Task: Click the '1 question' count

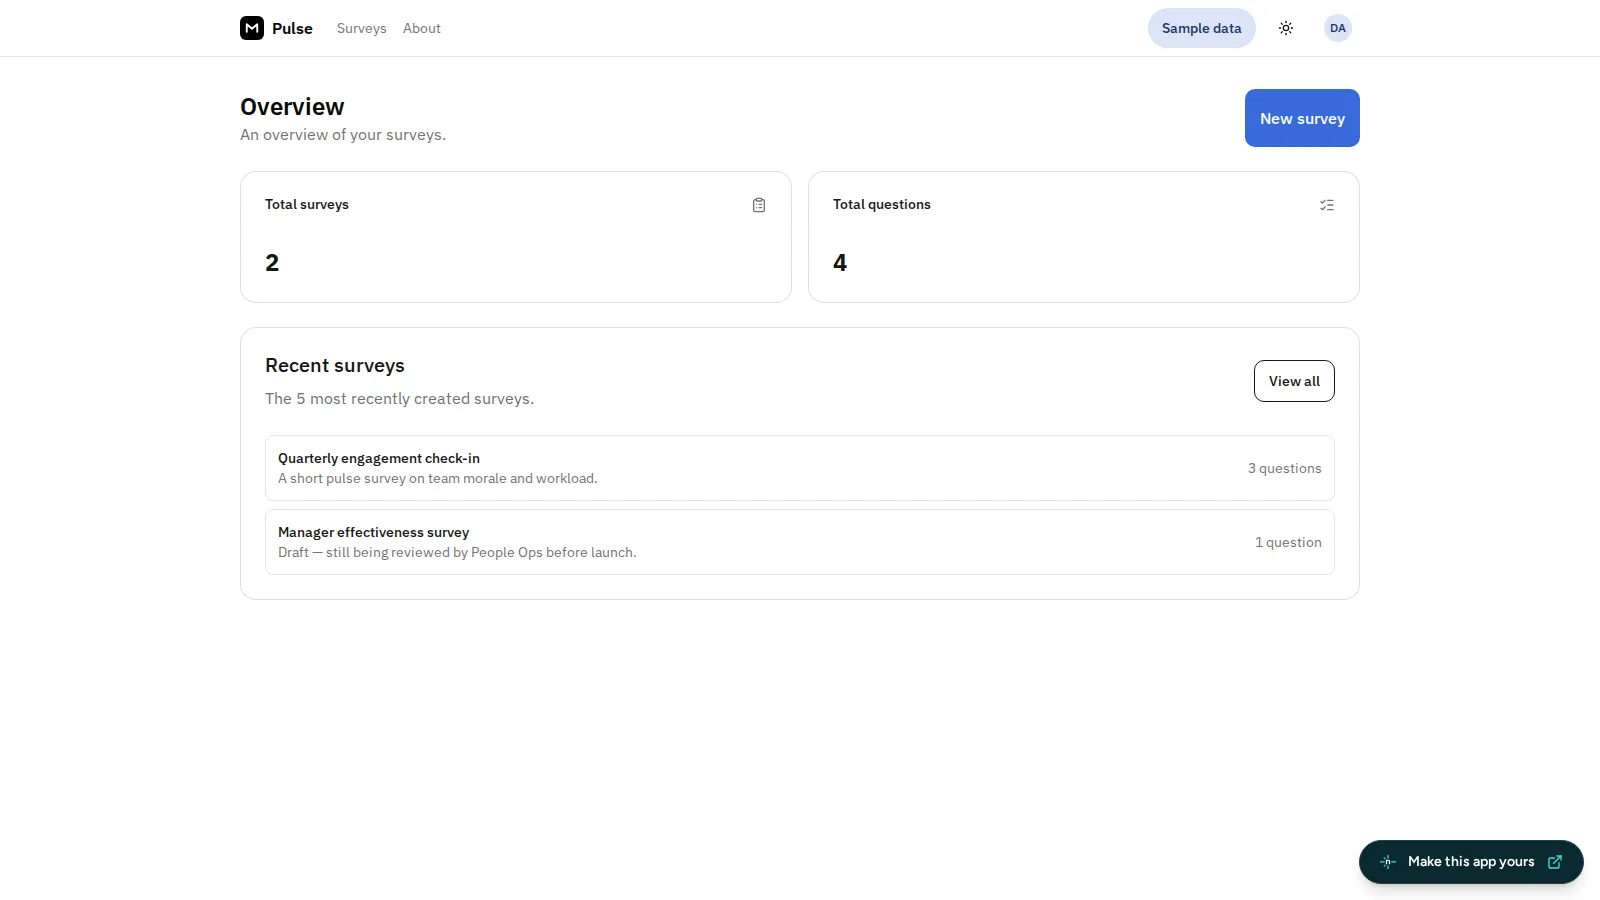Action: (x=1288, y=542)
